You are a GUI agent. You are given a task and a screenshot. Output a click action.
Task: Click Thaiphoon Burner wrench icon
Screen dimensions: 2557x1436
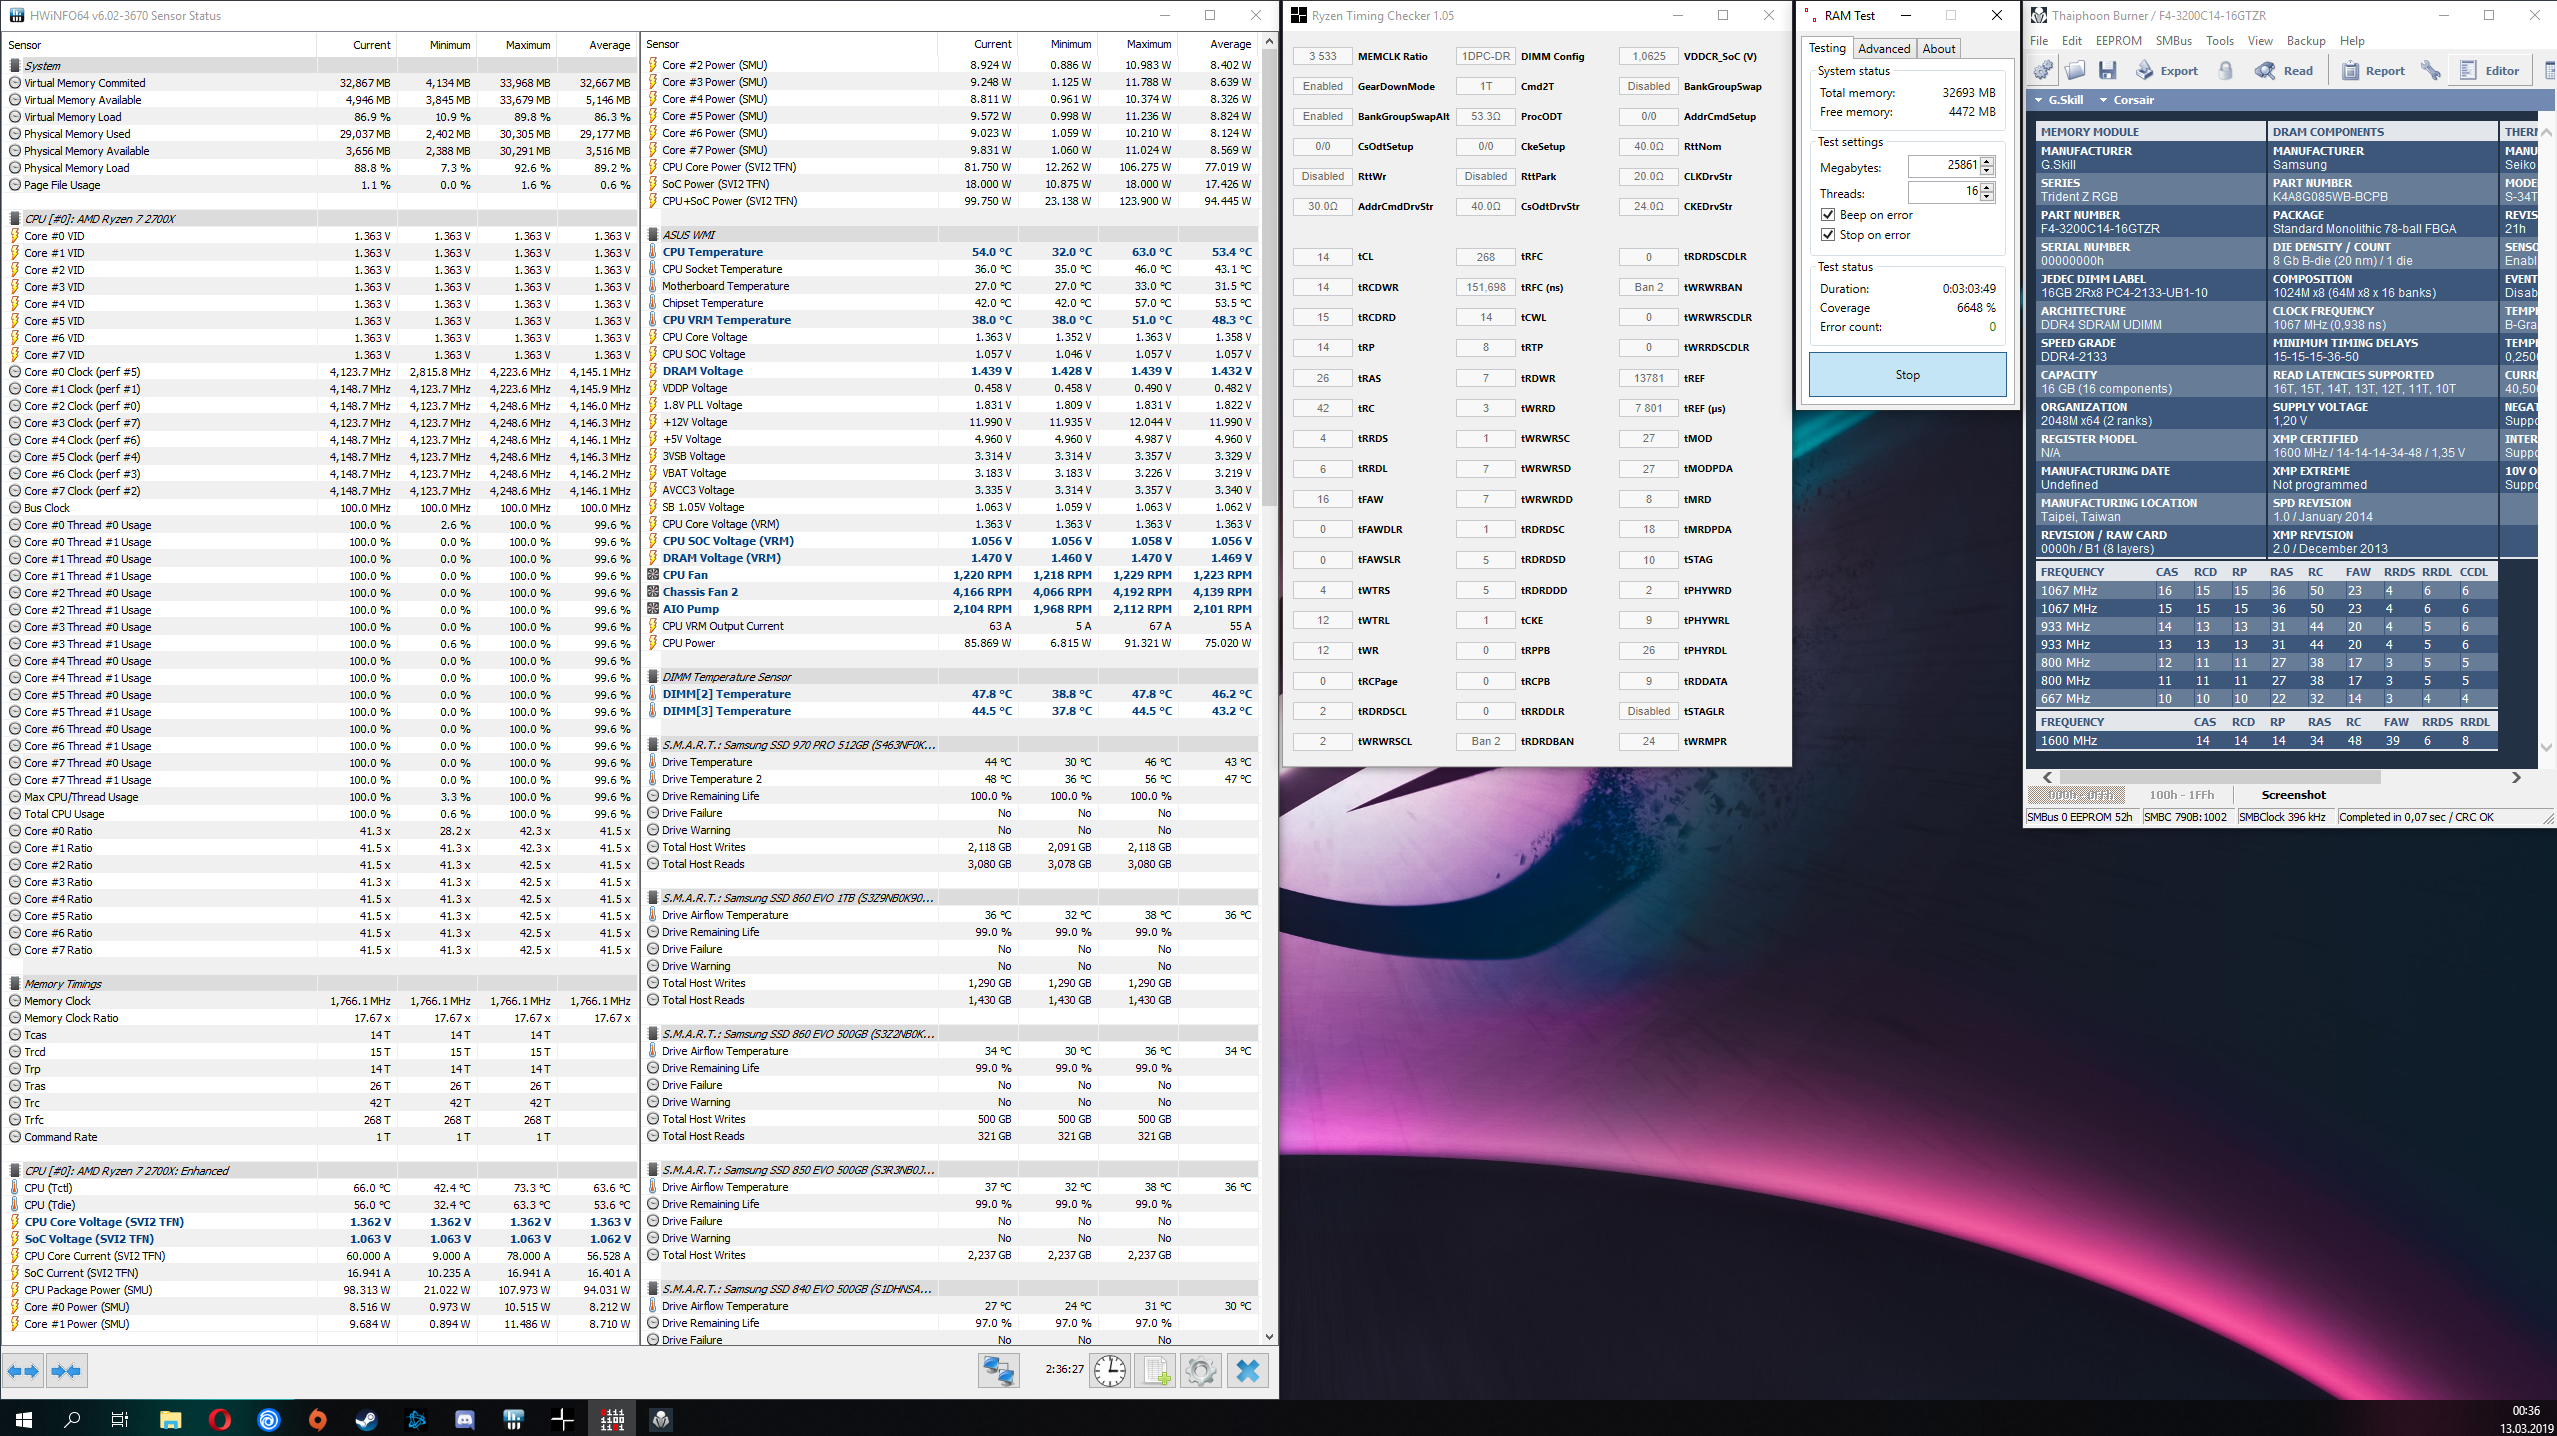(x=2430, y=70)
